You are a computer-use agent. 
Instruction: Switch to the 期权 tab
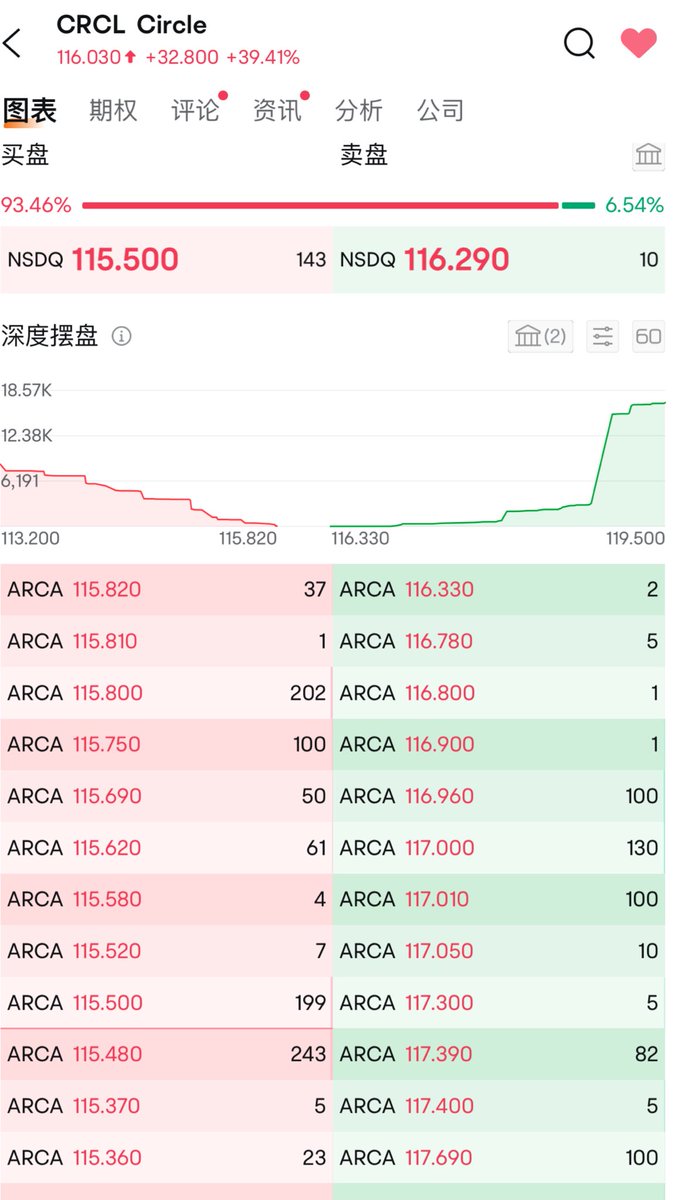pos(113,110)
